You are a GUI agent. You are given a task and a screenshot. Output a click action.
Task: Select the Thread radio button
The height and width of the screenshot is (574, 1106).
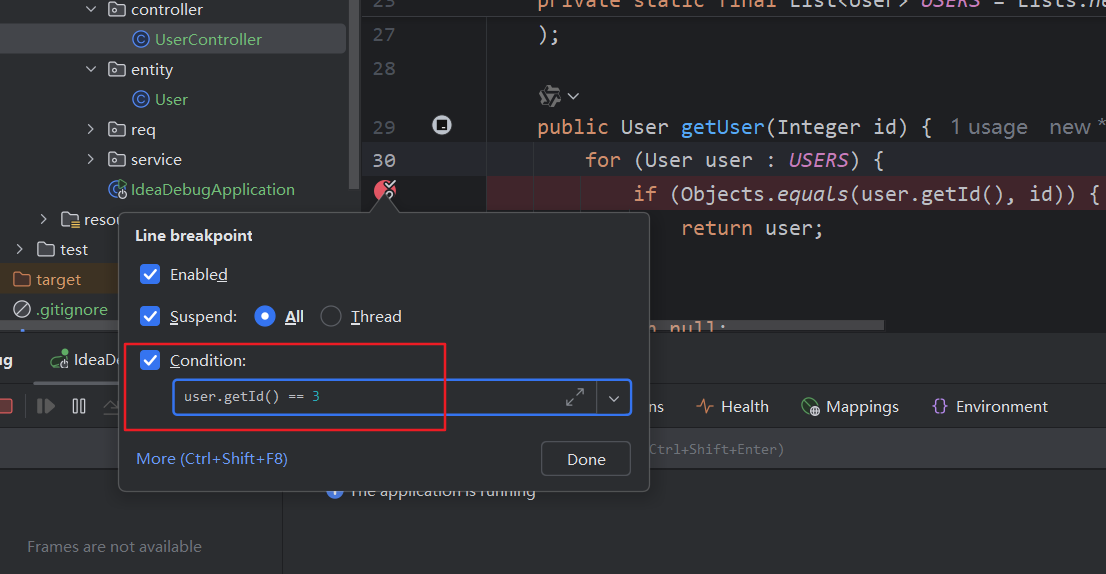(x=331, y=316)
